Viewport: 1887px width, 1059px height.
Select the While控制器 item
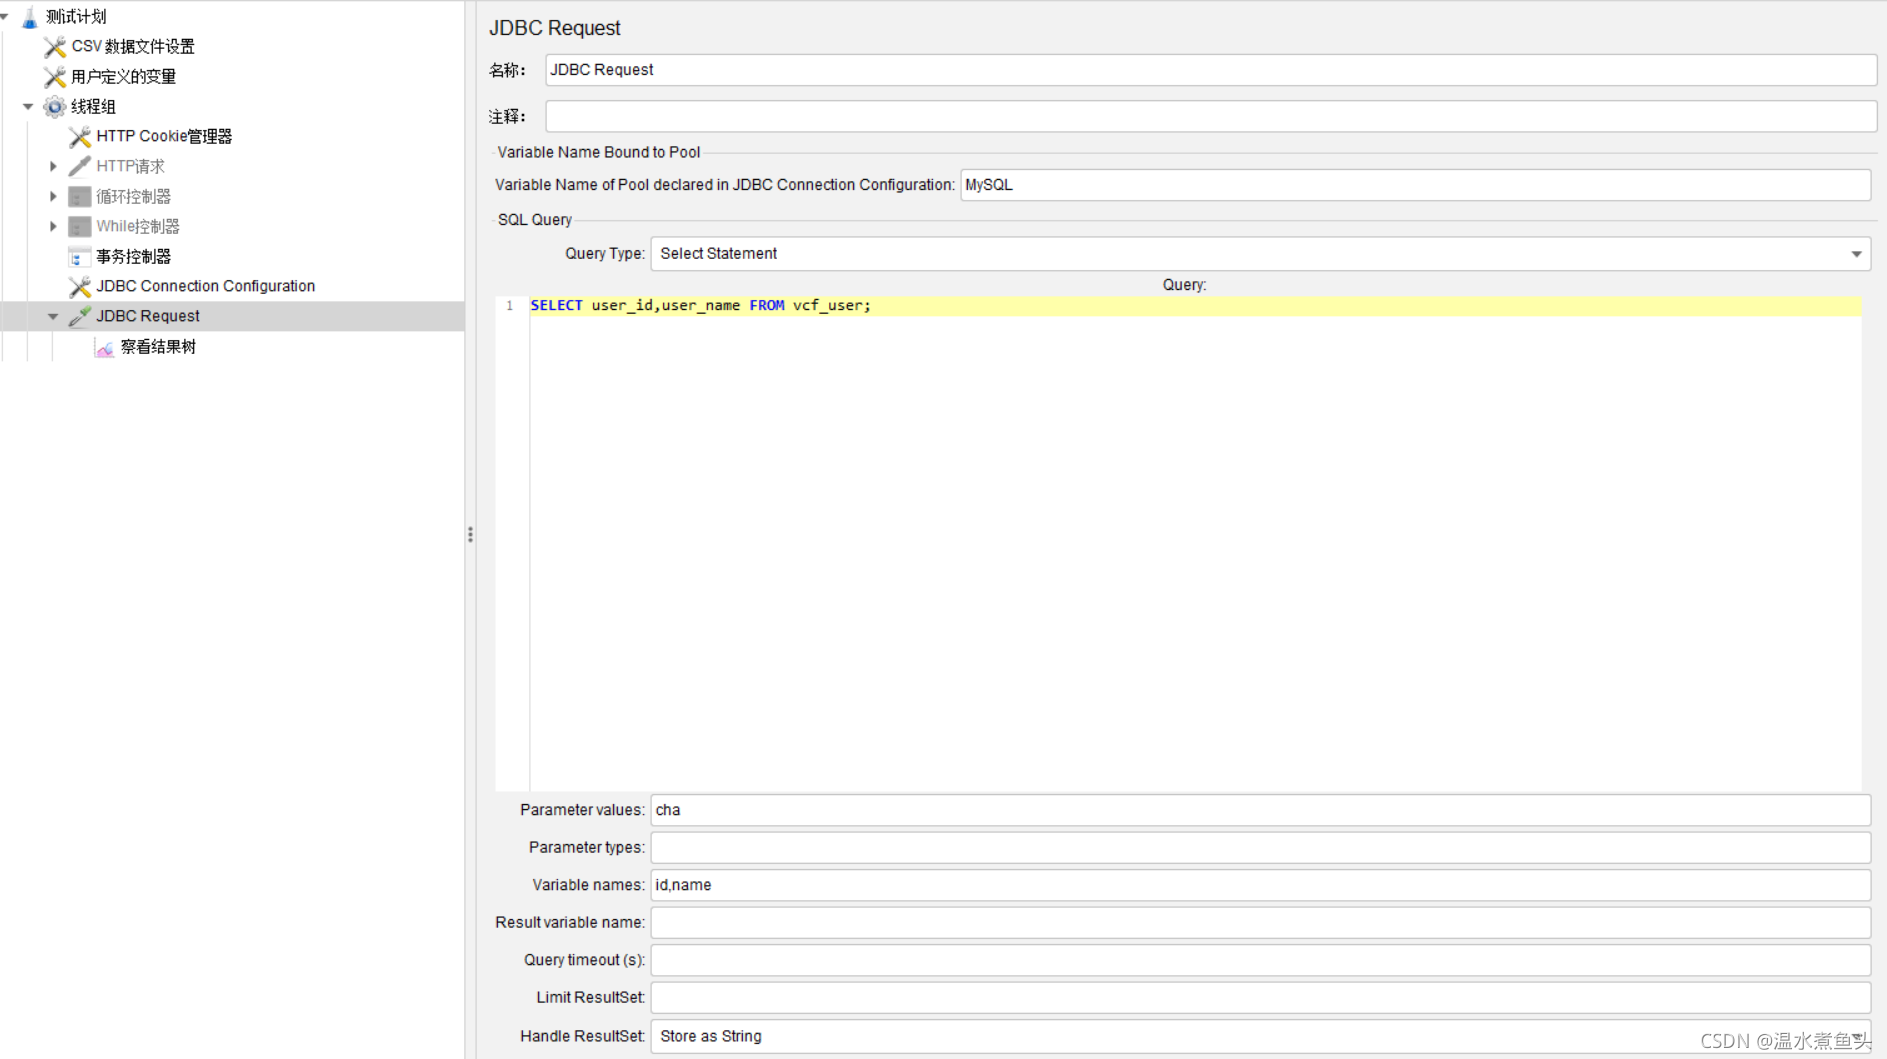(138, 227)
